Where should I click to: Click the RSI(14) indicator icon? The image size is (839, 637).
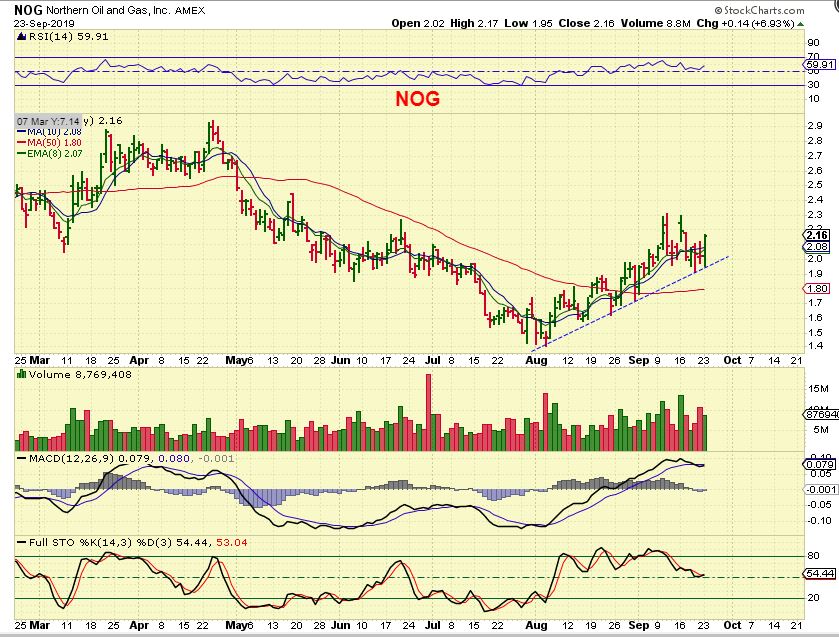(x=21, y=36)
